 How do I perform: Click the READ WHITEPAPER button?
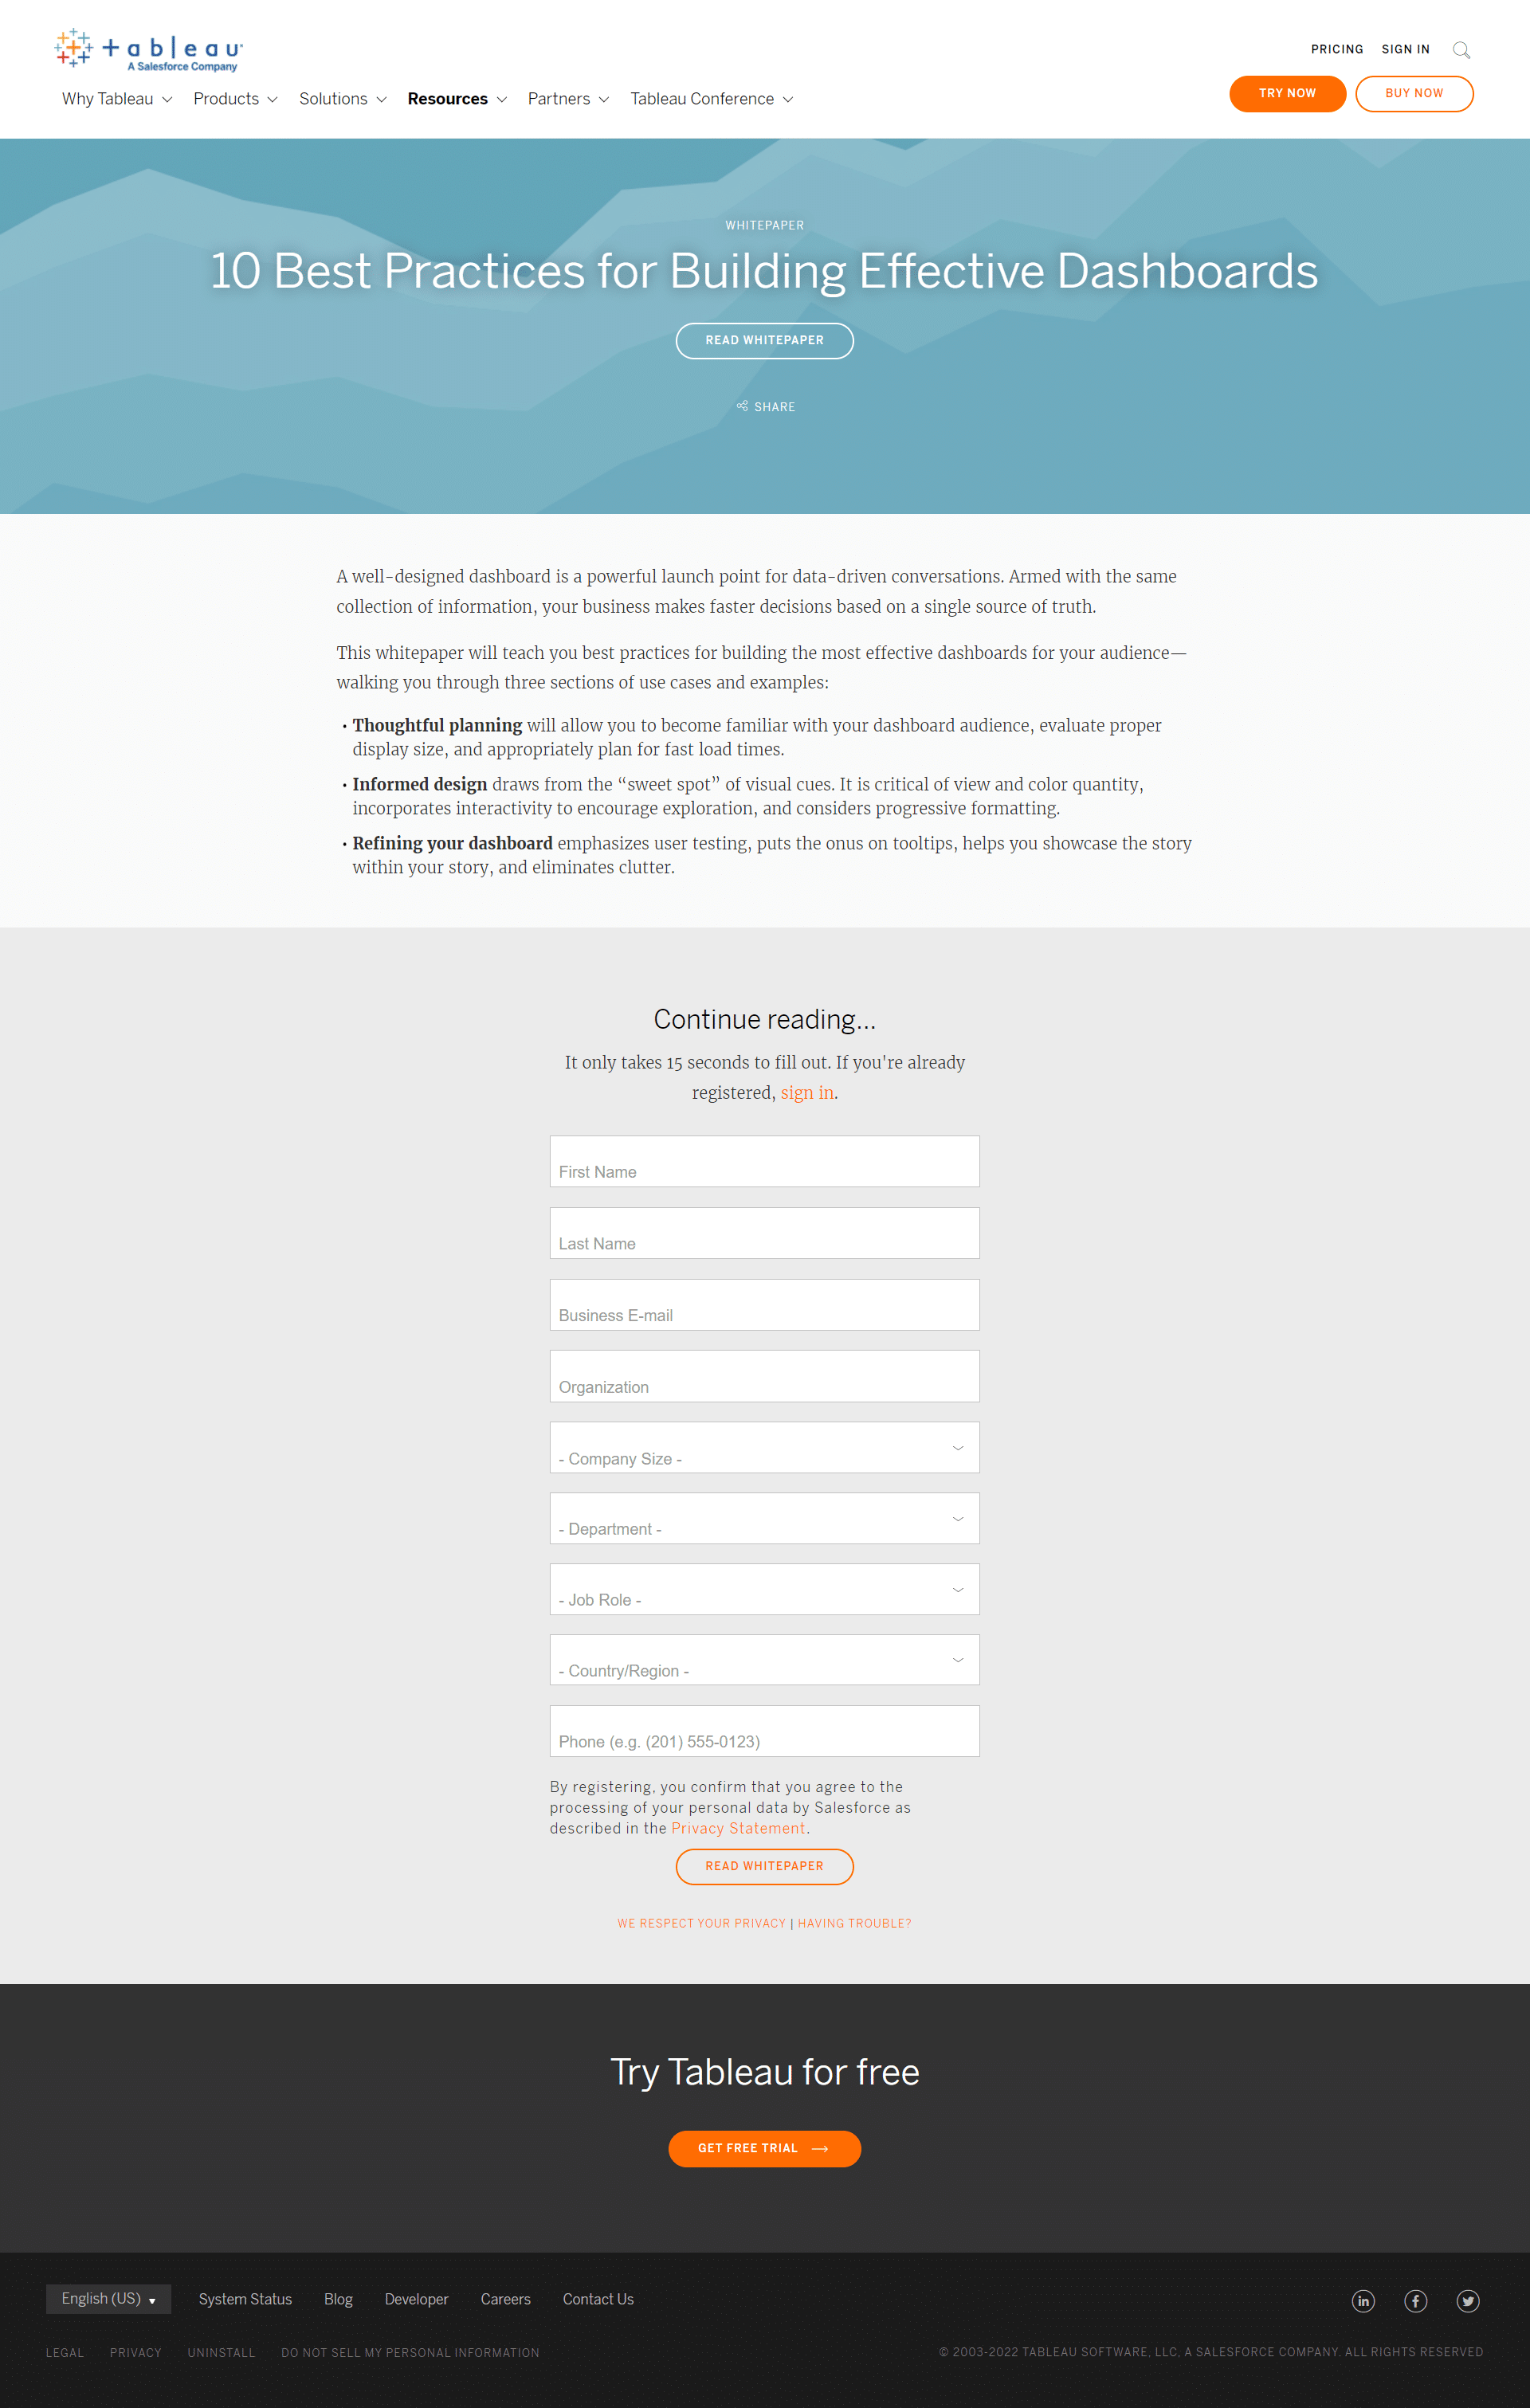pyautogui.click(x=763, y=340)
